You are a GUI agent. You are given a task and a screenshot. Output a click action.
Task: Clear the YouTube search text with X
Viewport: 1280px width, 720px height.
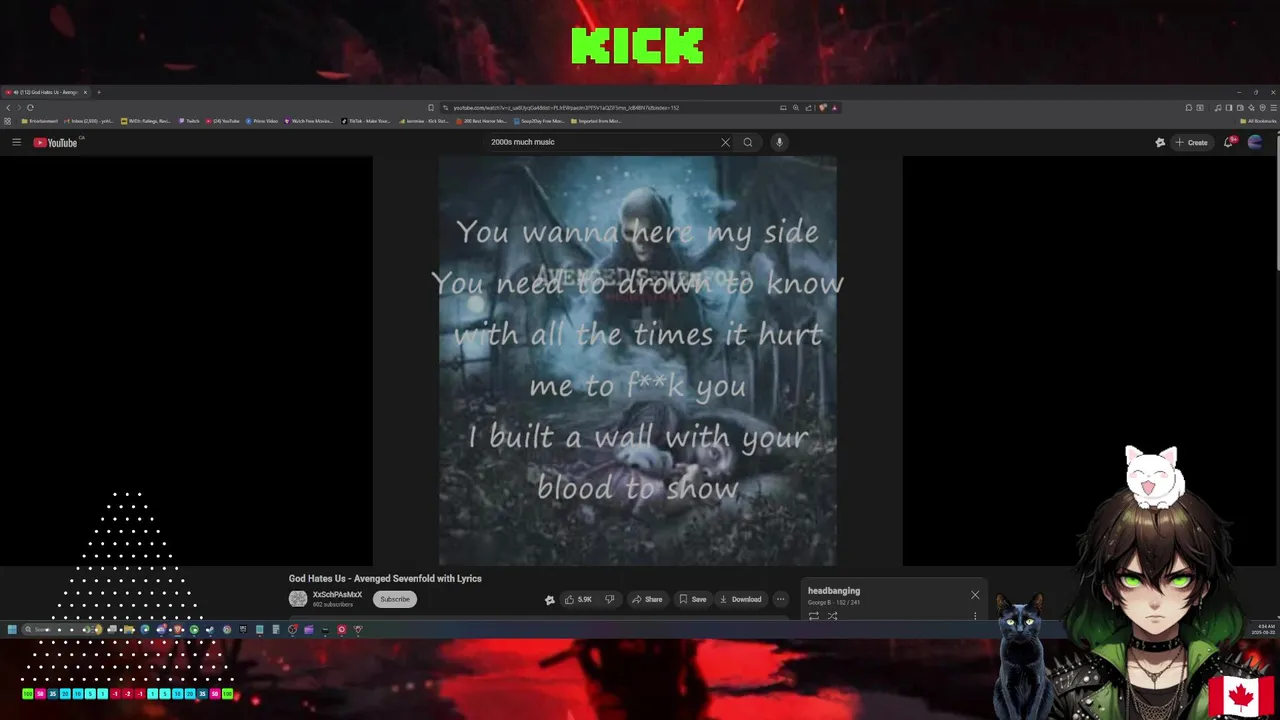click(x=725, y=142)
